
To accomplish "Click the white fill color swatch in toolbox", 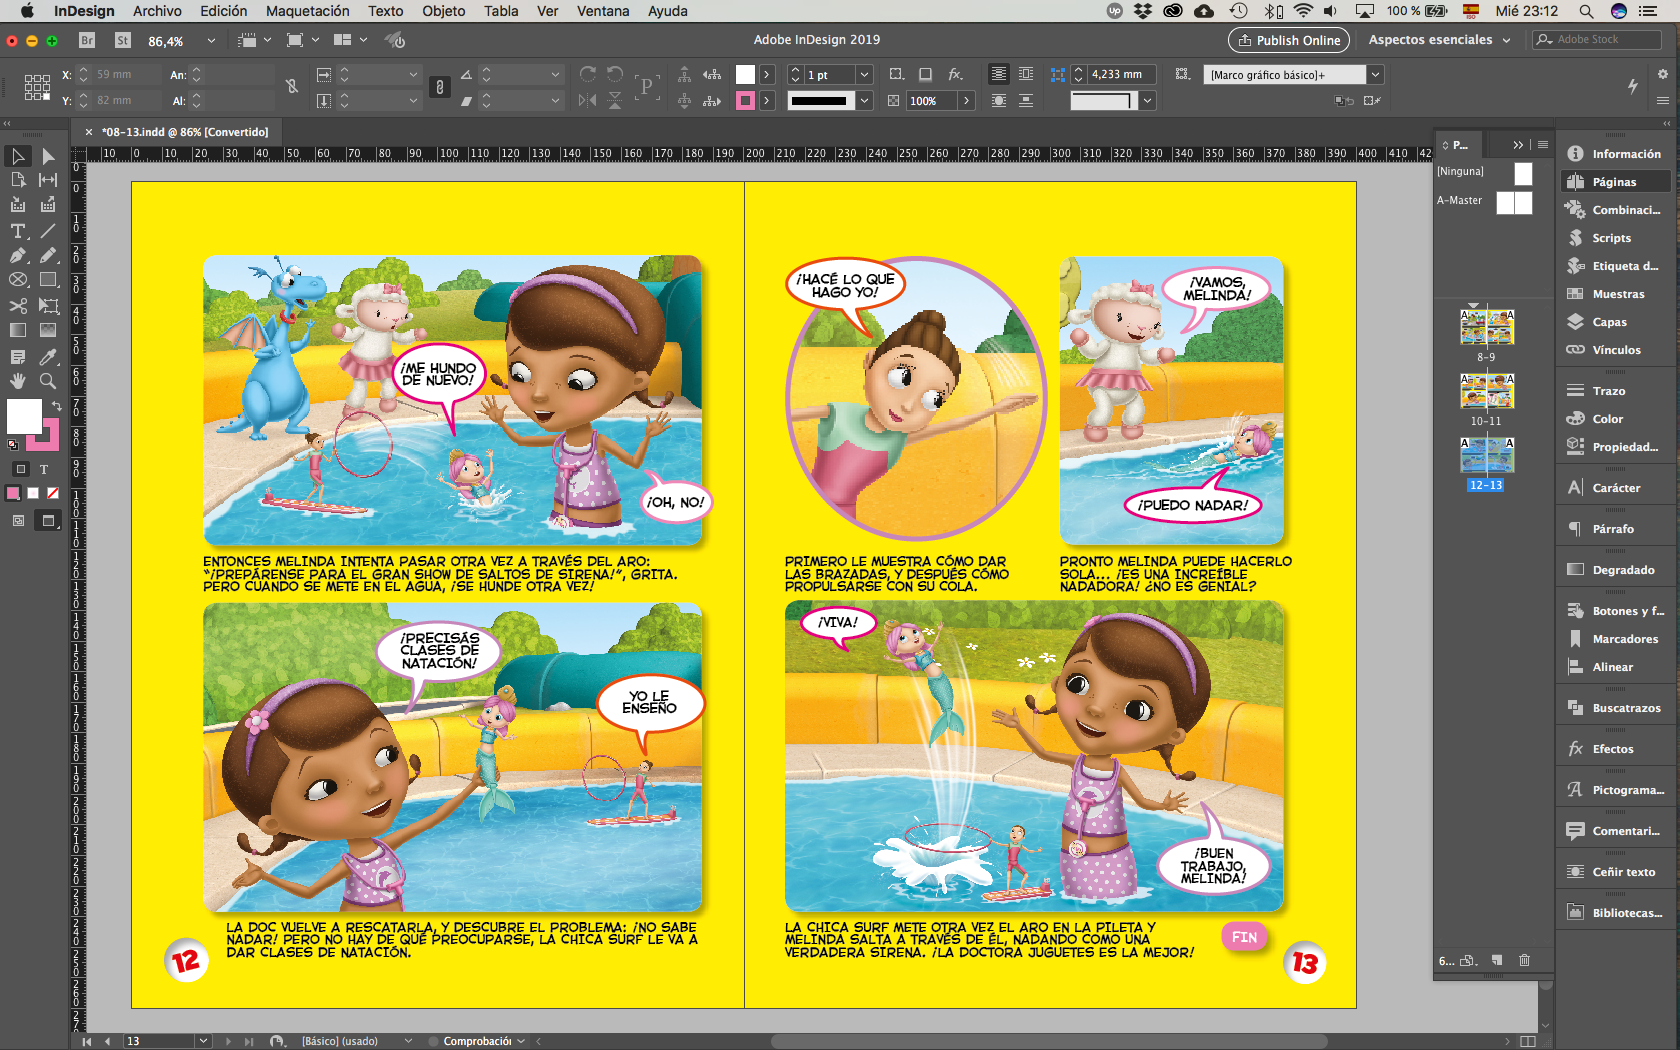I will pos(22,414).
